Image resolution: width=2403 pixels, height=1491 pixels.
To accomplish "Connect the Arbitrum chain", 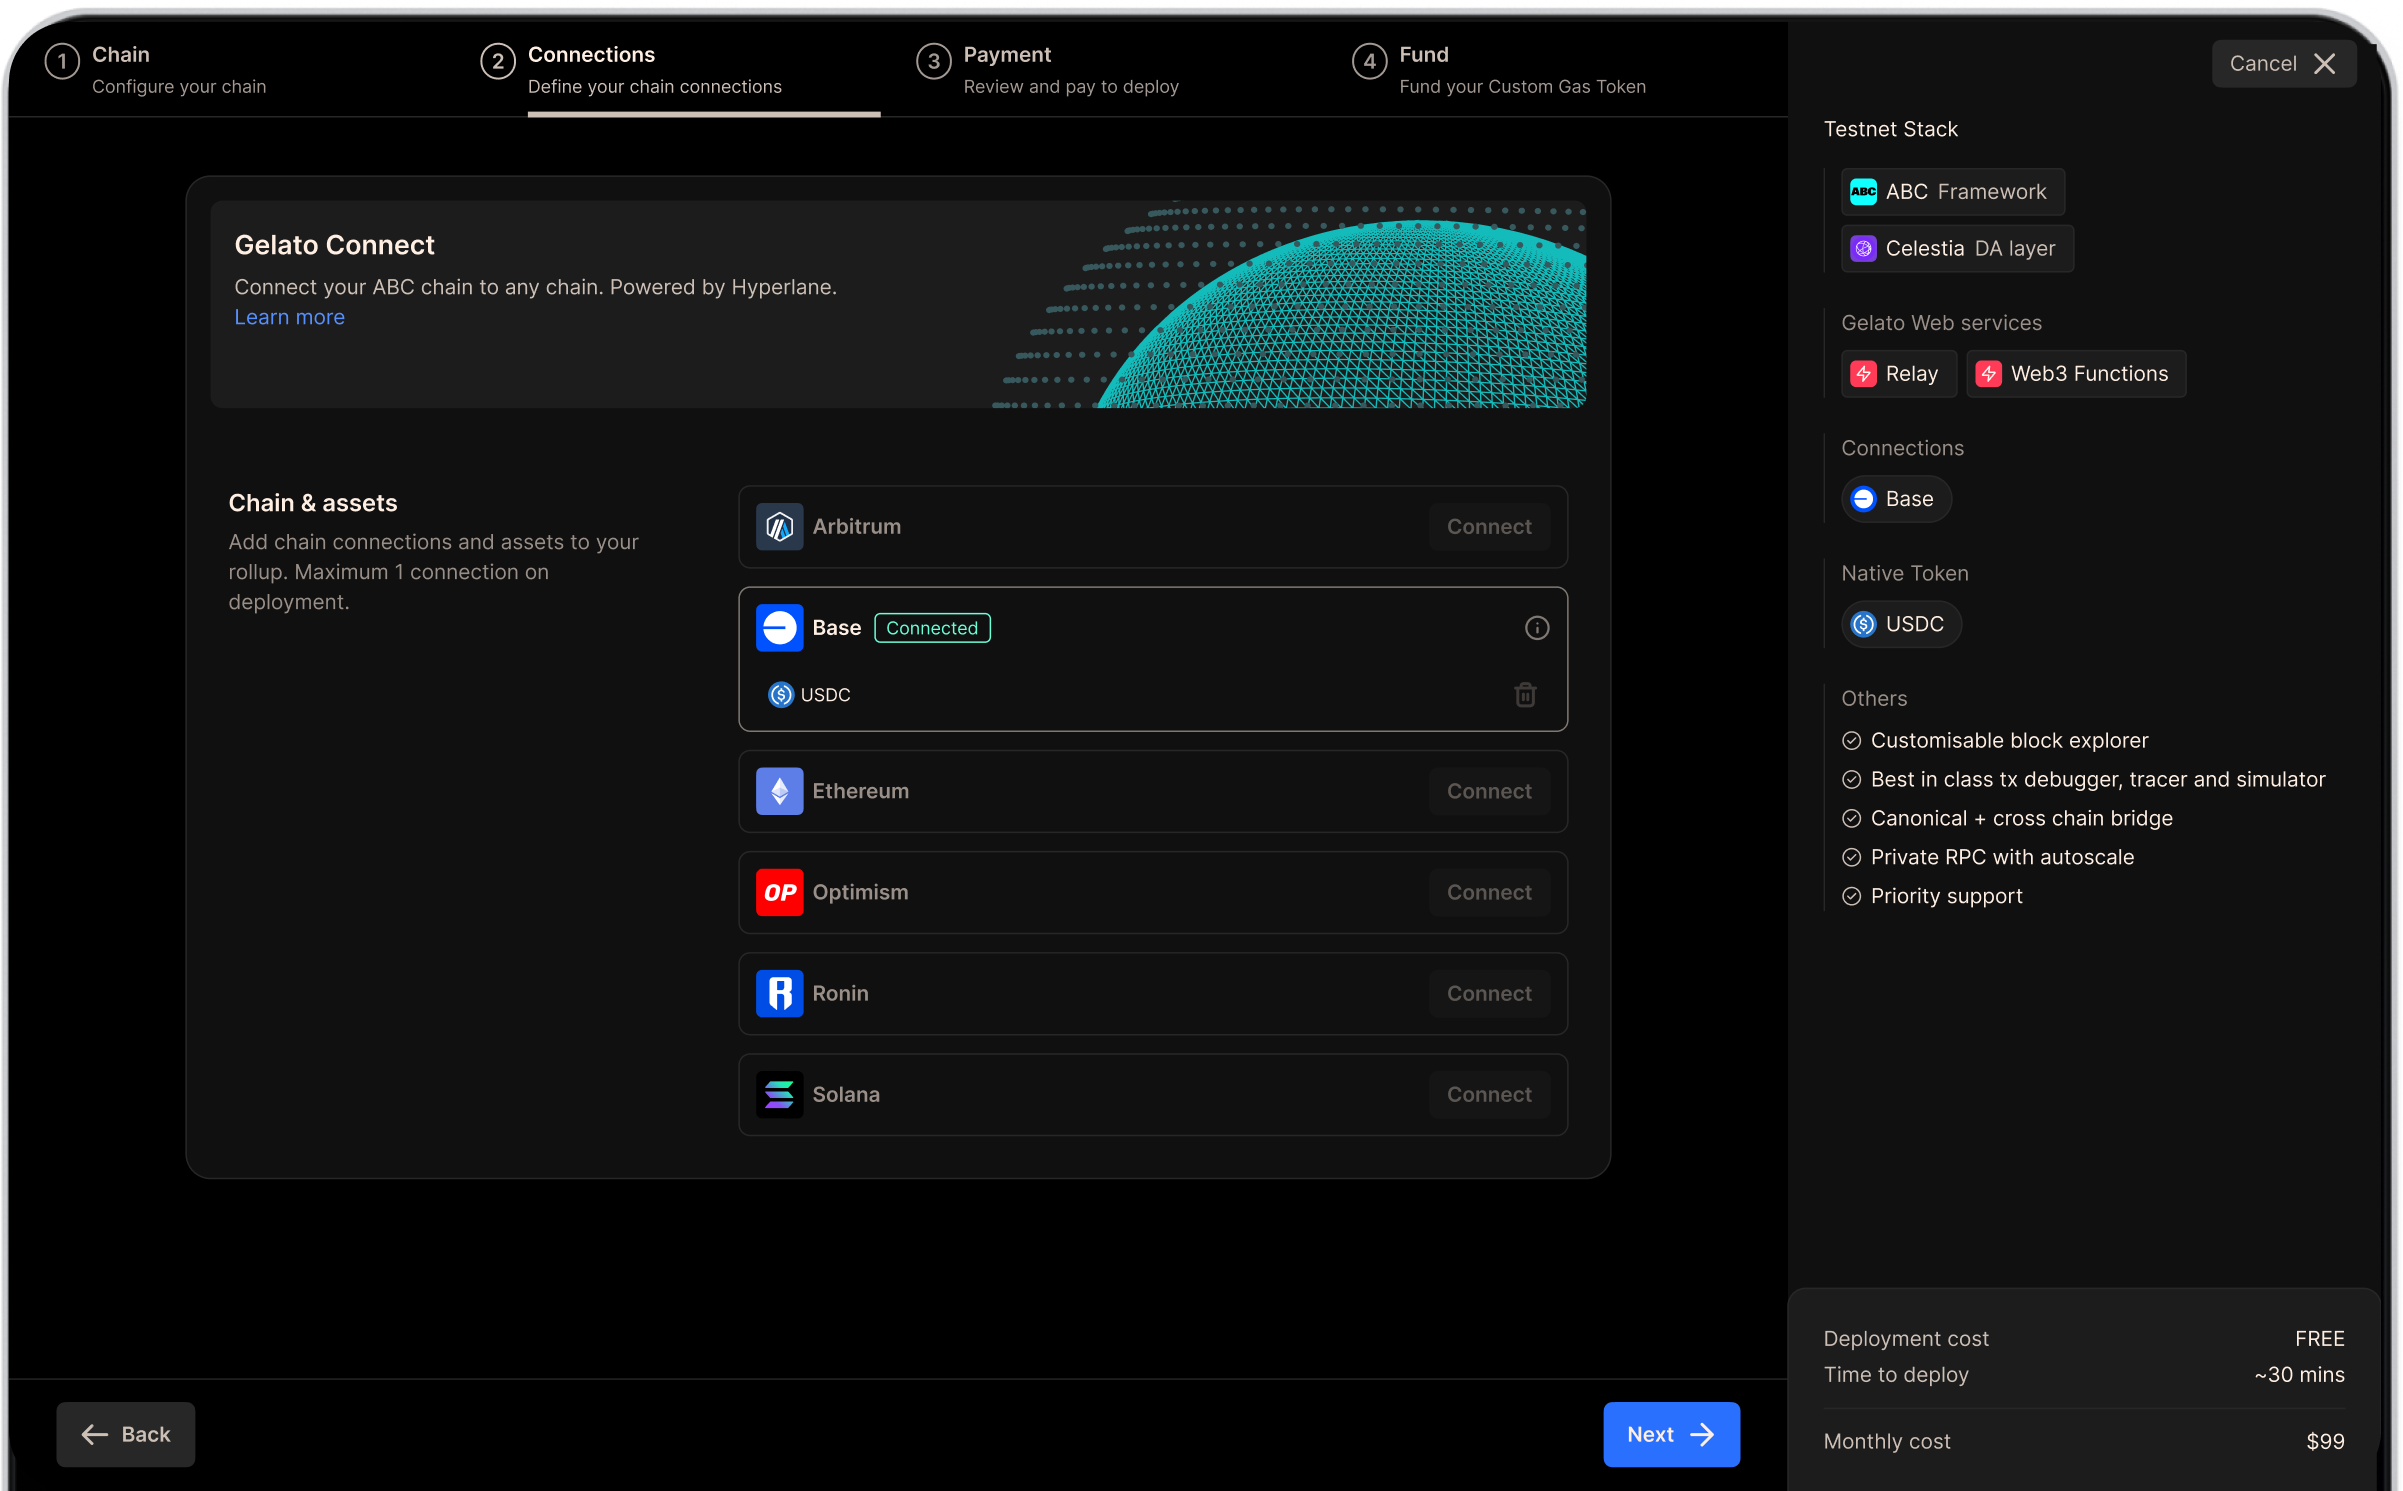I will click(x=1488, y=527).
